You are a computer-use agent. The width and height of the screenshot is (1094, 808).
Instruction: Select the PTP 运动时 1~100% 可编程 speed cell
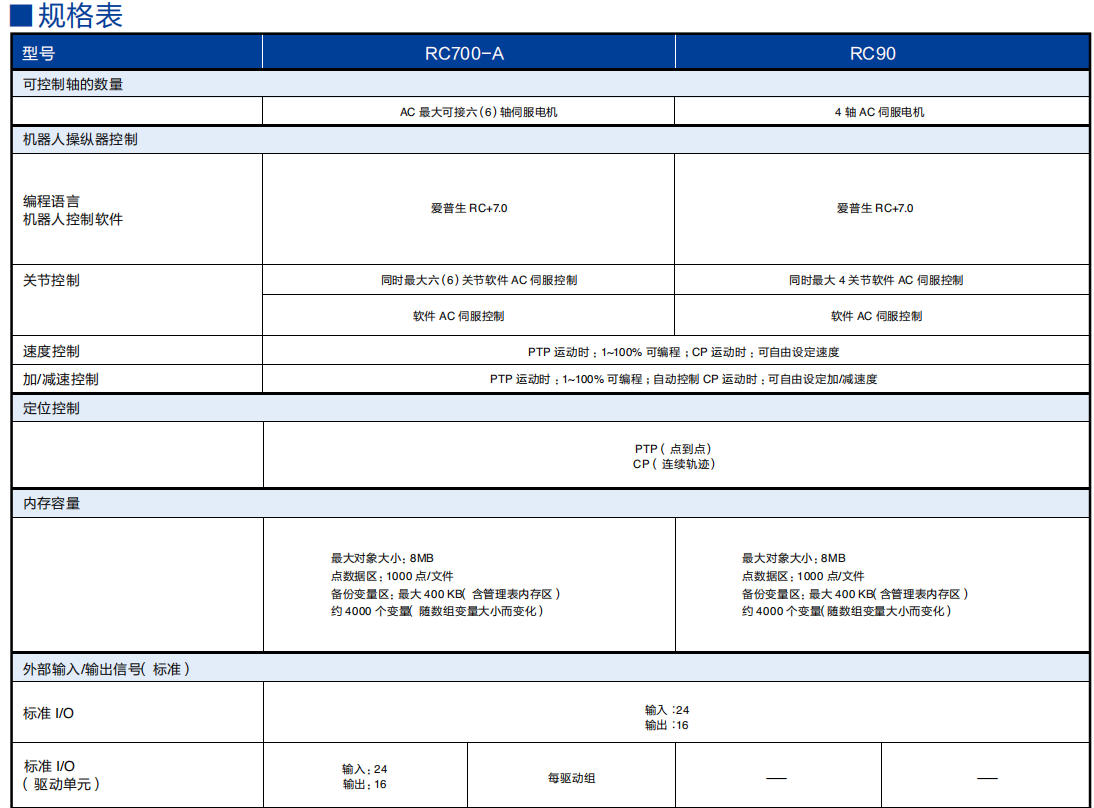[676, 351]
